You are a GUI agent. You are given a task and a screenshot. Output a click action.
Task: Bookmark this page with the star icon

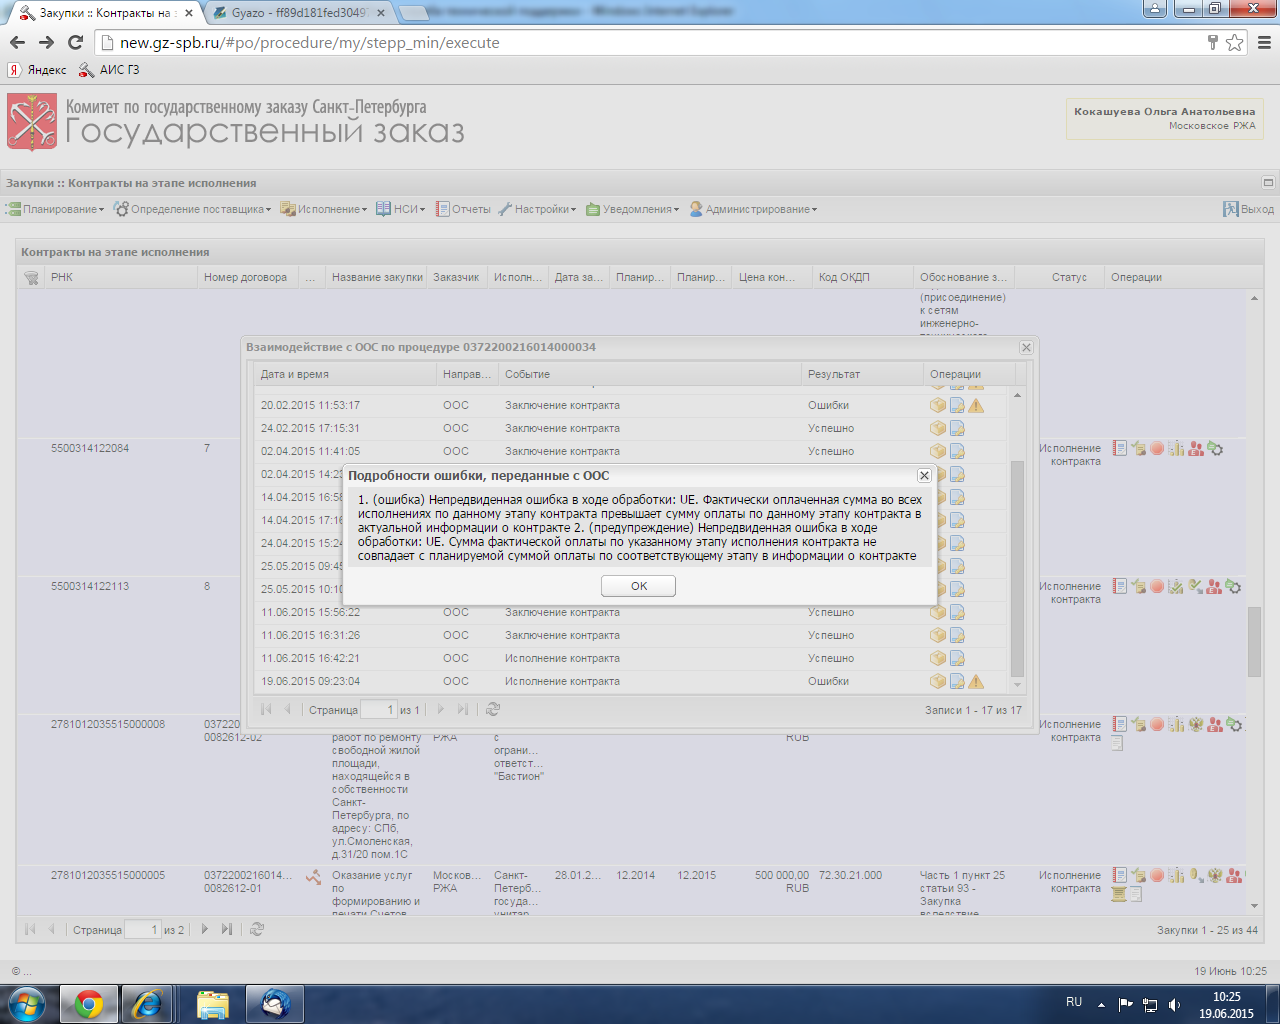point(1235,42)
